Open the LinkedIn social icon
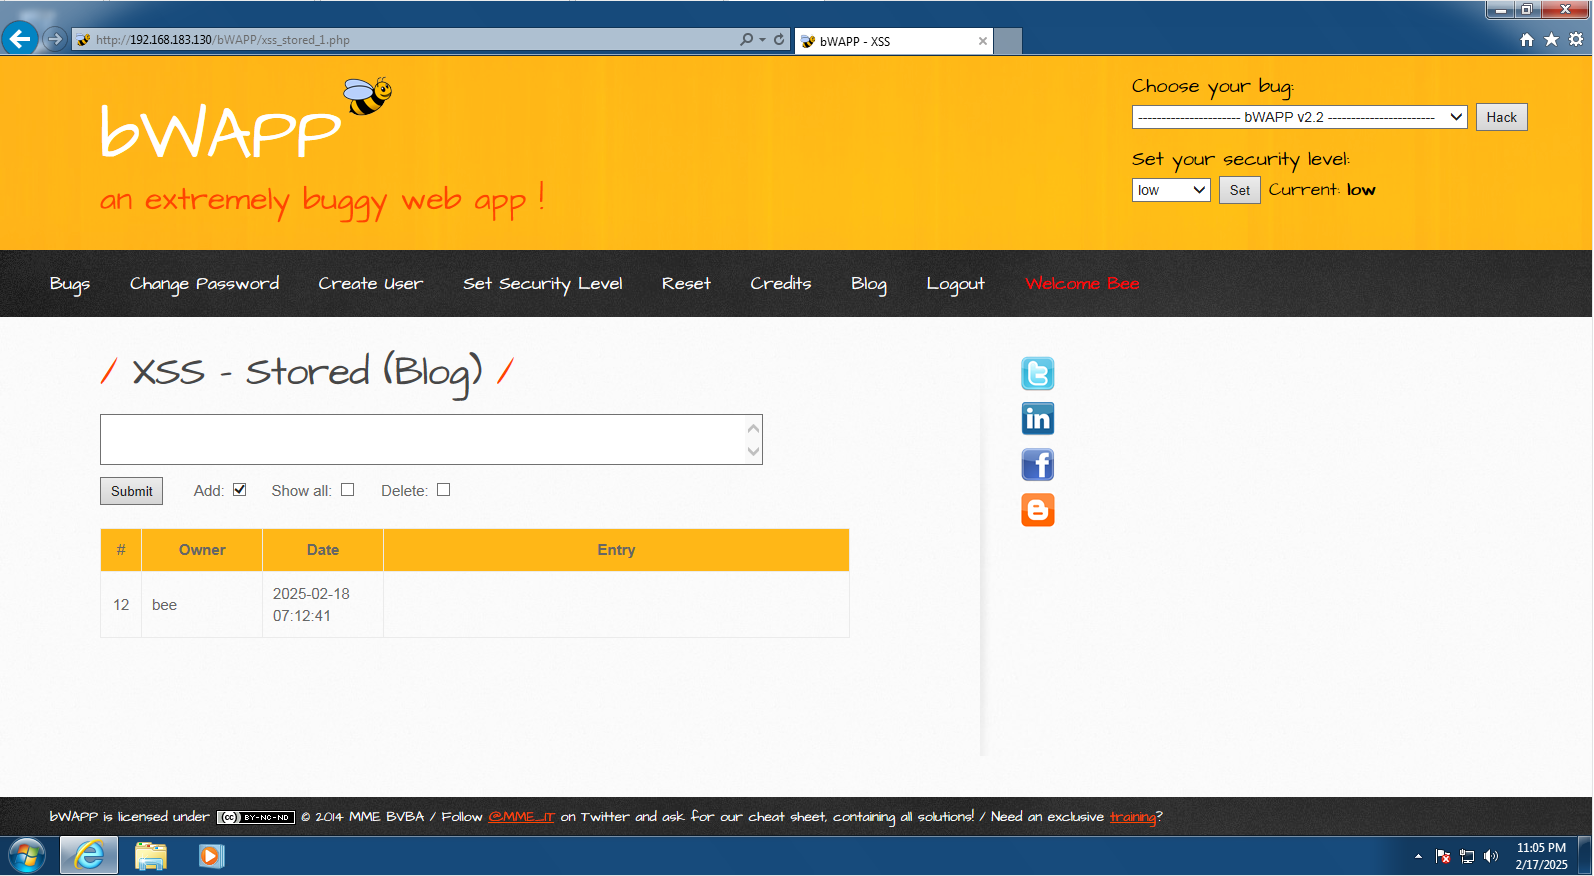The image size is (1594, 876). click(1038, 419)
